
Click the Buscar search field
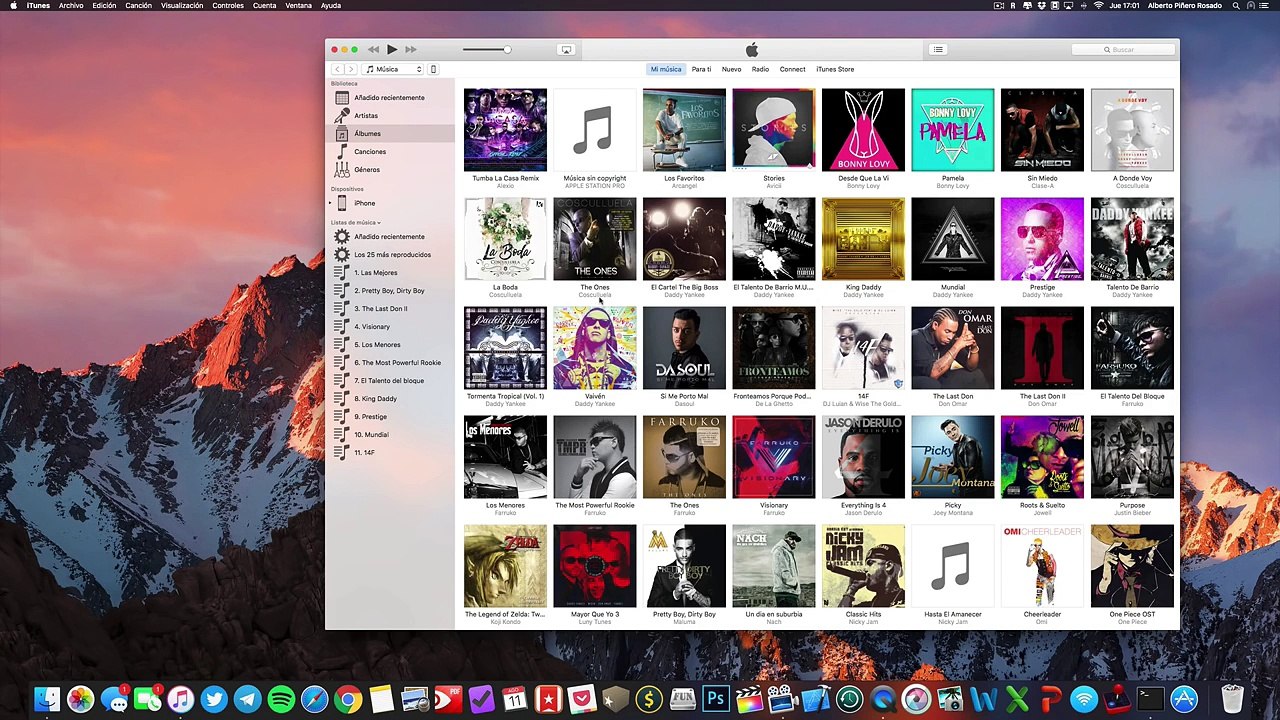(x=1122, y=49)
